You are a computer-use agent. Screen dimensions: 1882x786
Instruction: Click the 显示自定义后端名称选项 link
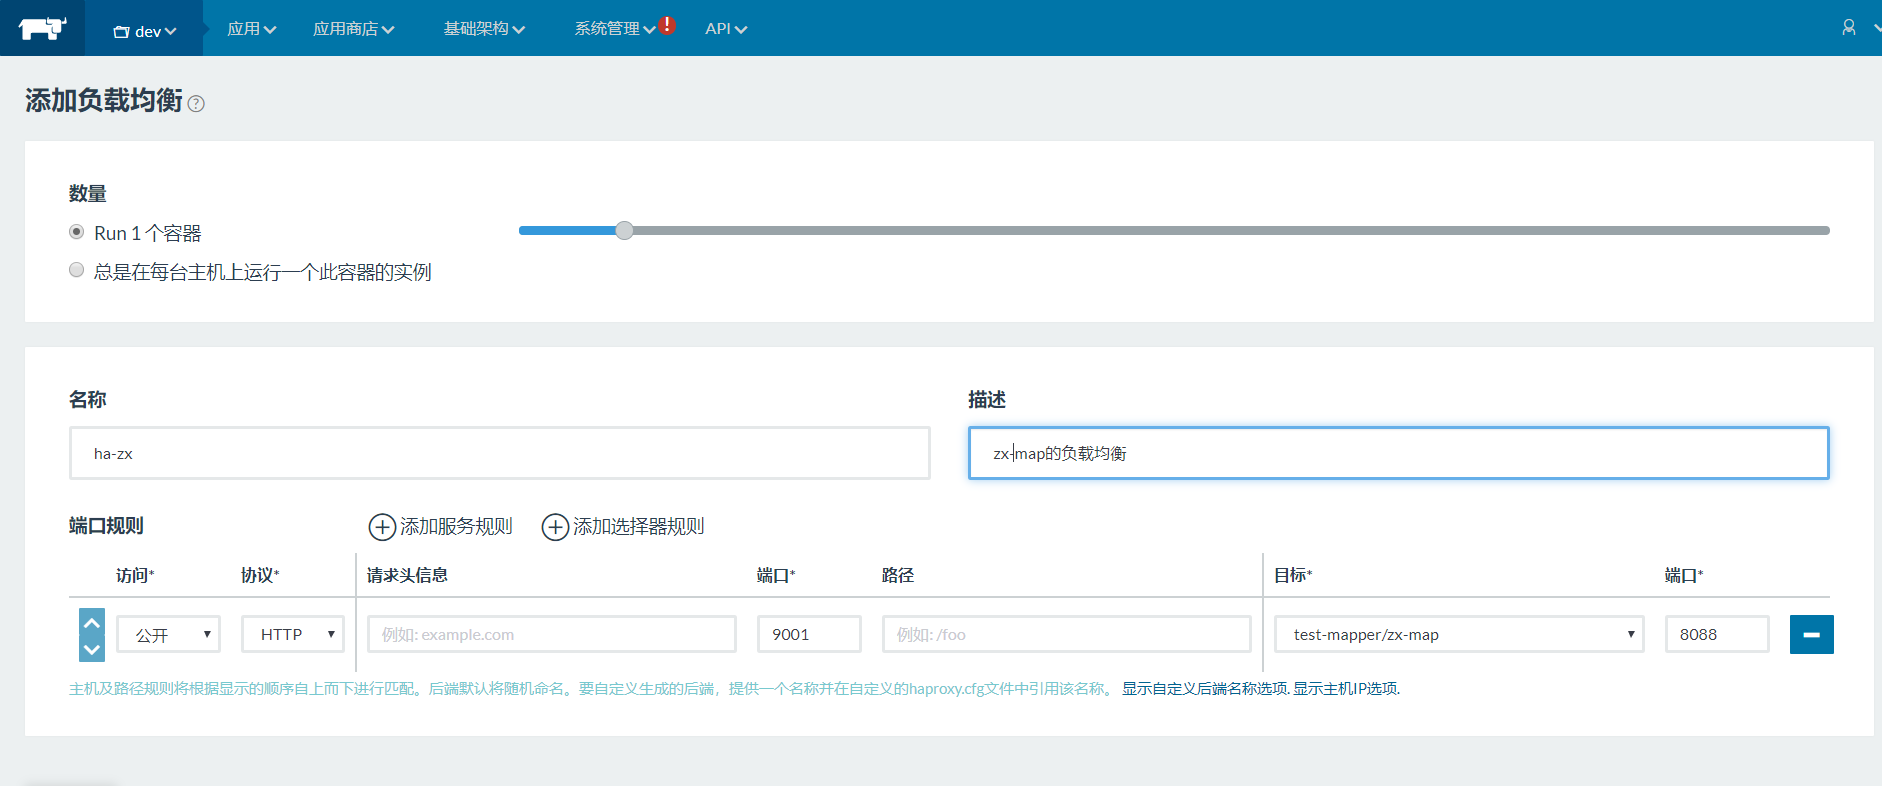[1204, 689]
